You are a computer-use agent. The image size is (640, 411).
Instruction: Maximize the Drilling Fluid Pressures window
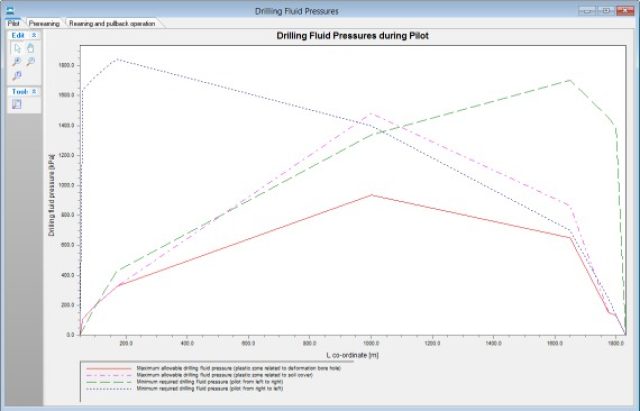[607, 8]
